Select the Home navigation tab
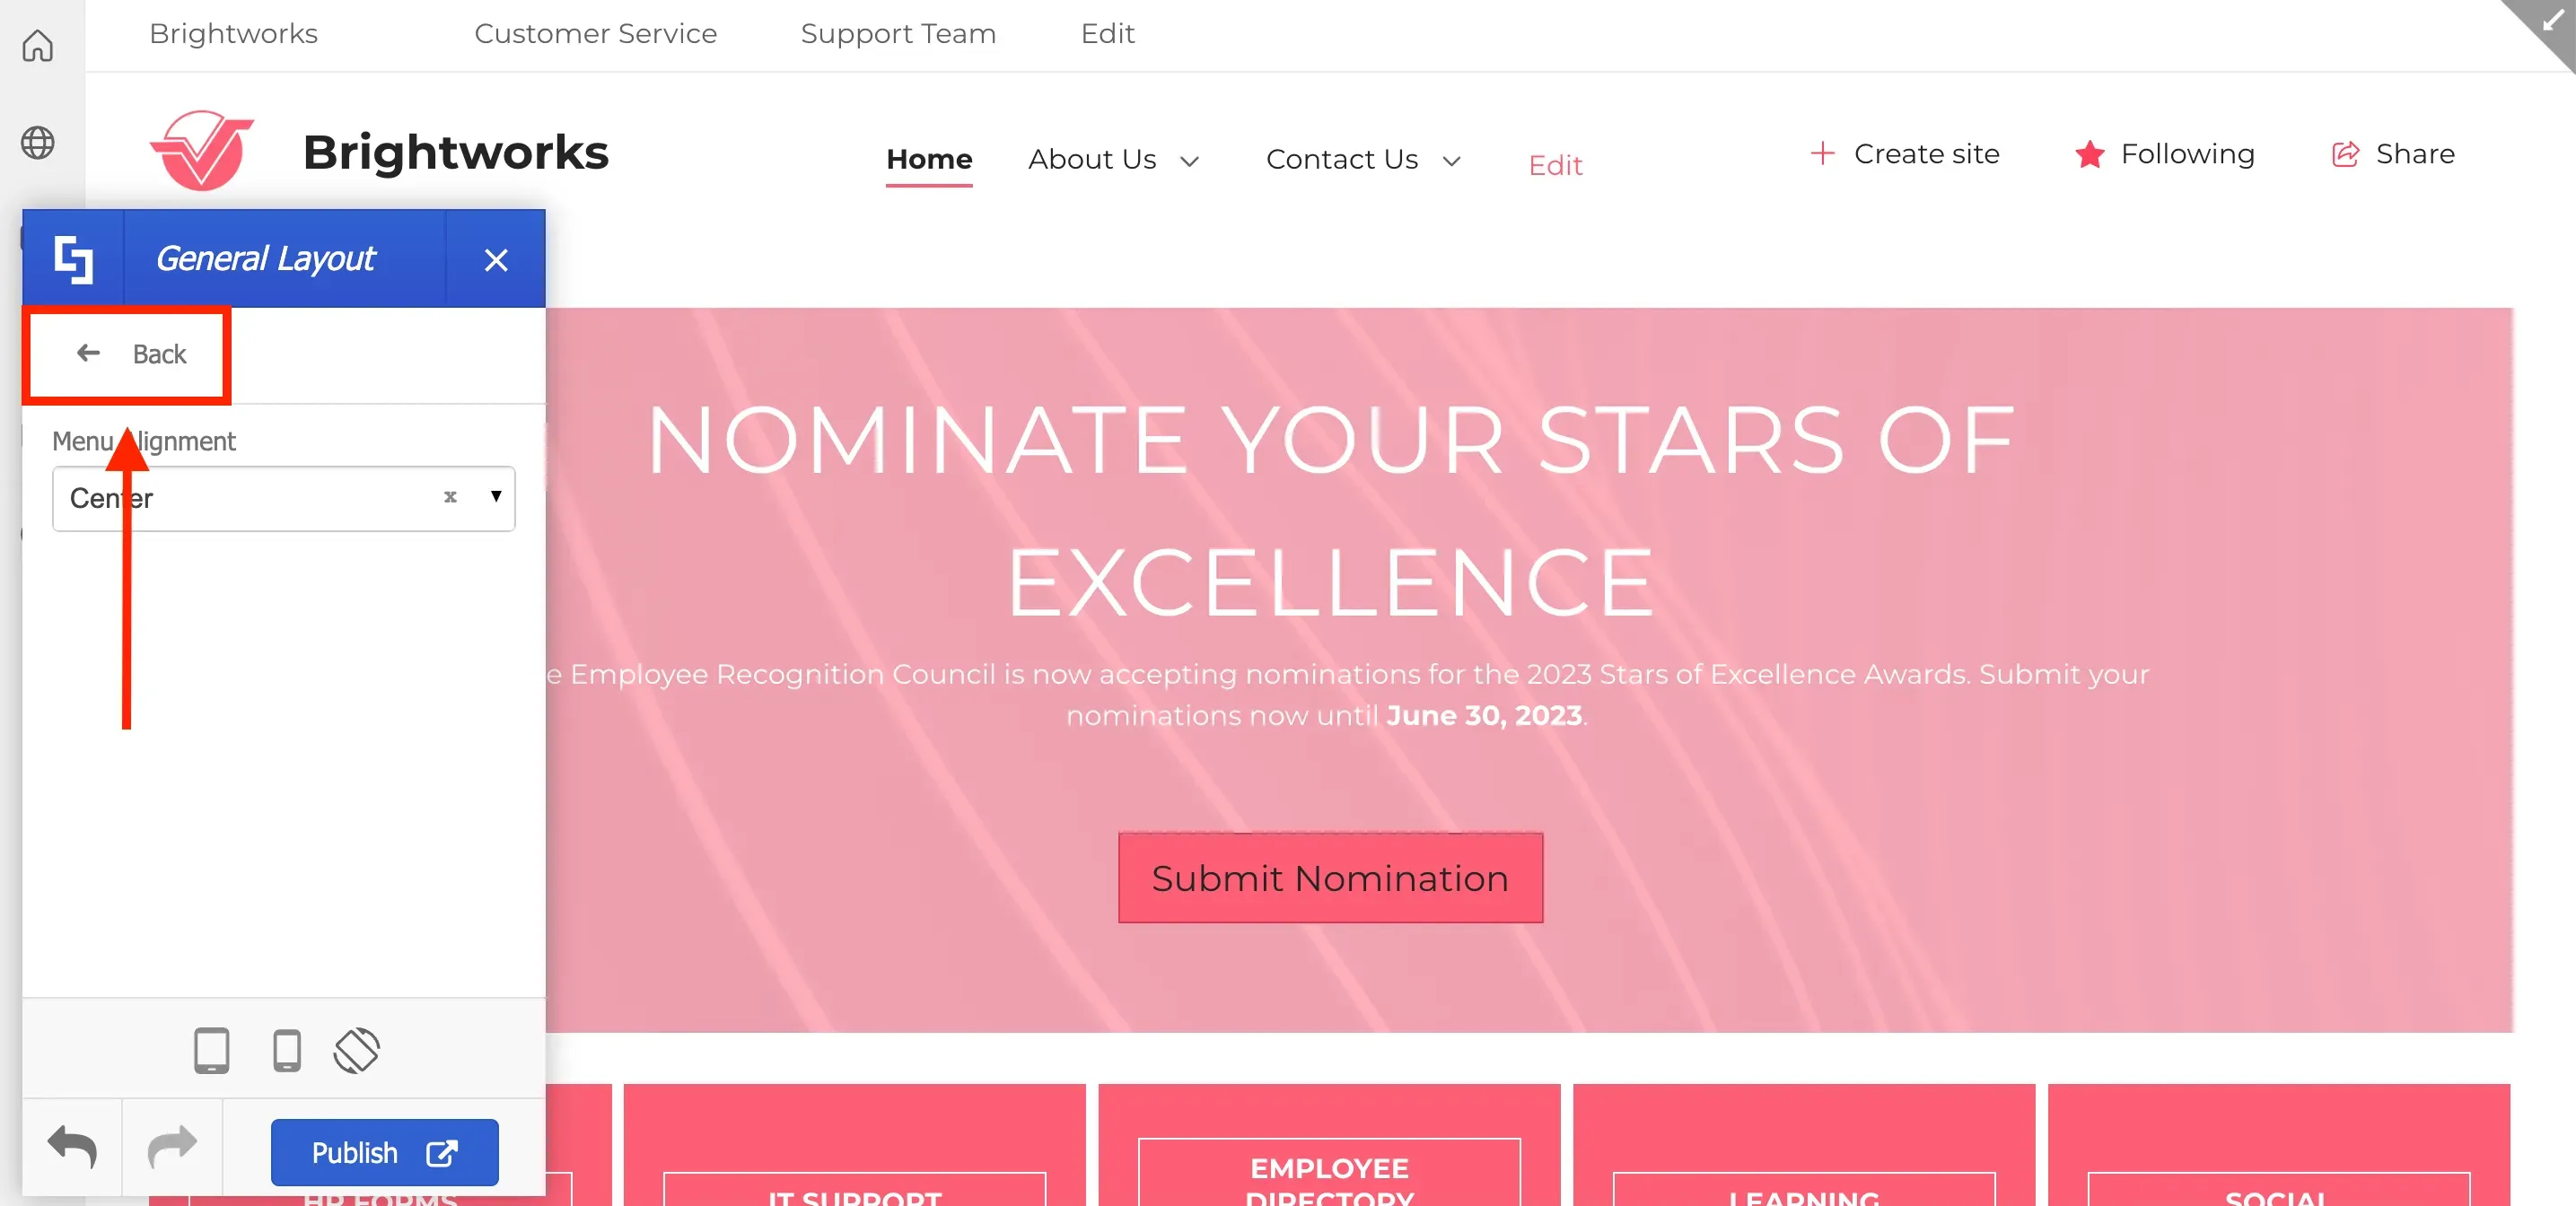 click(x=929, y=159)
